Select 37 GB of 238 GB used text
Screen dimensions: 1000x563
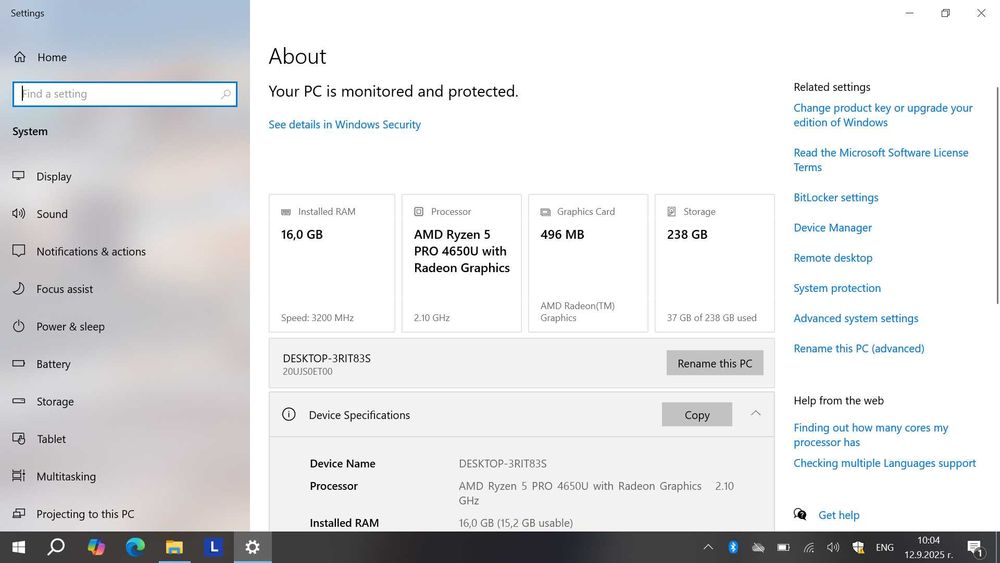(x=712, y=318)
